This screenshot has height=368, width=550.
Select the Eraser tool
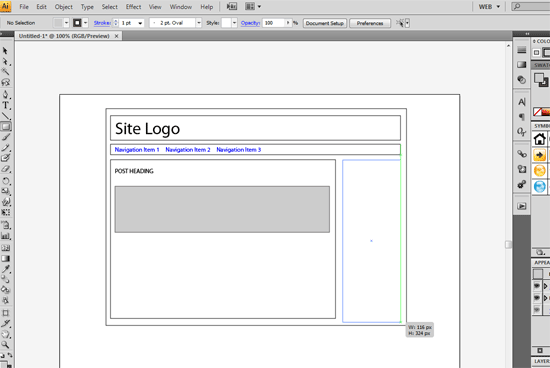tap(5, 169)
